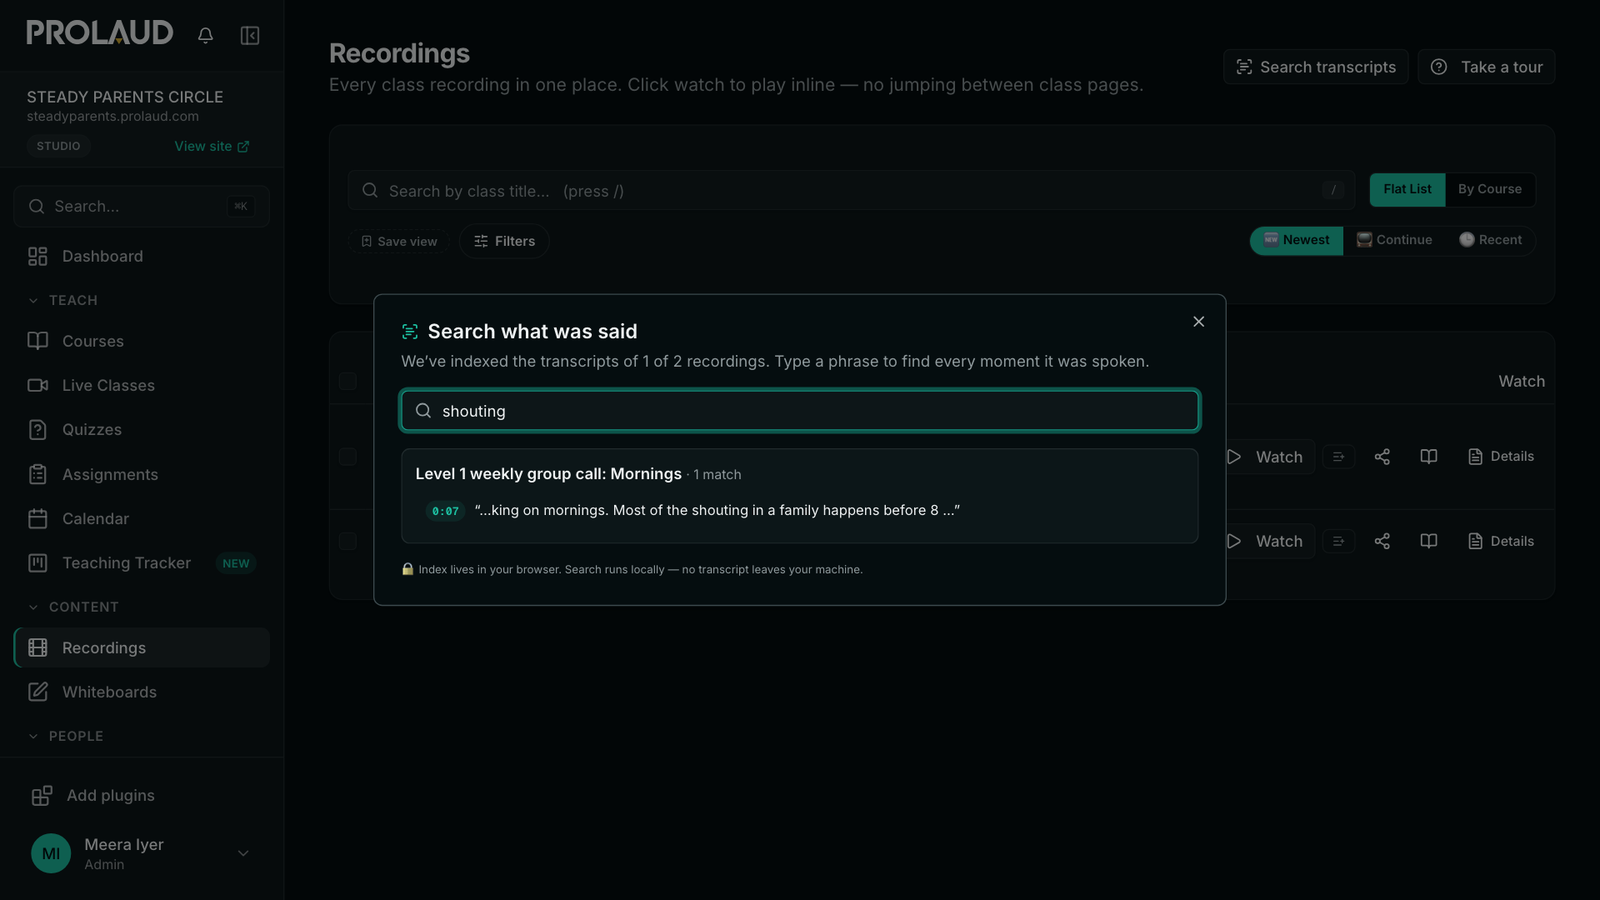The image size is (1600, 900).
Task: Close the Search what was said dialog
Action: (x=1198, y=321)
